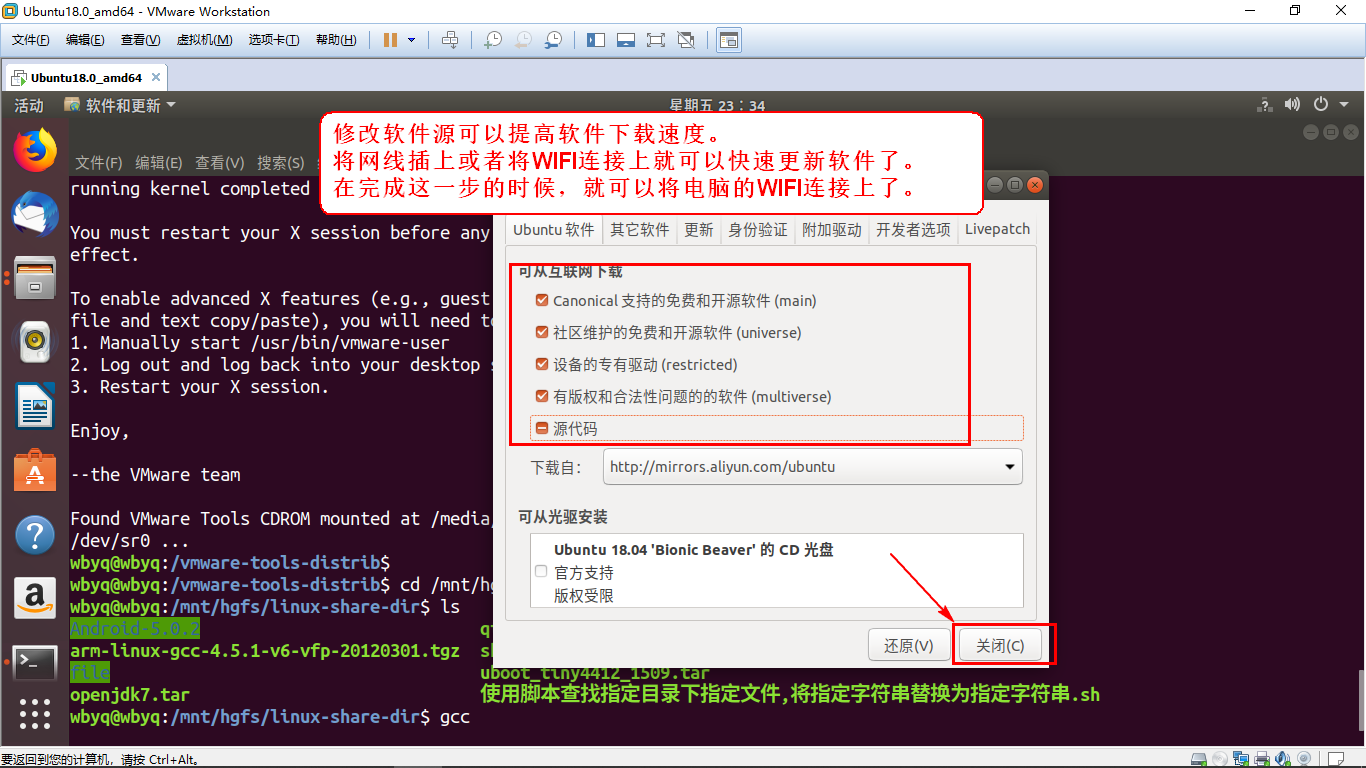
Task: Close the software dialog with its orange X
Action: pos(1035,185)
